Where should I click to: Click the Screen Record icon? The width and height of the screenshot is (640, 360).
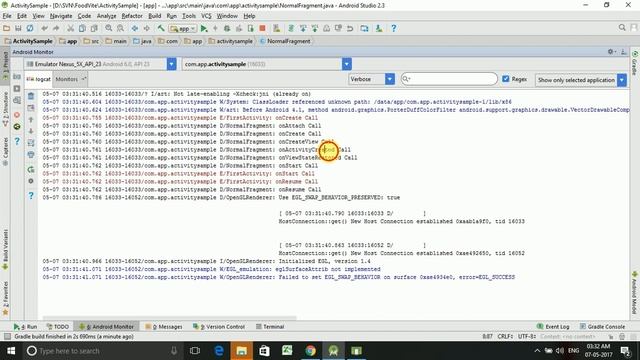coord(17,89)
